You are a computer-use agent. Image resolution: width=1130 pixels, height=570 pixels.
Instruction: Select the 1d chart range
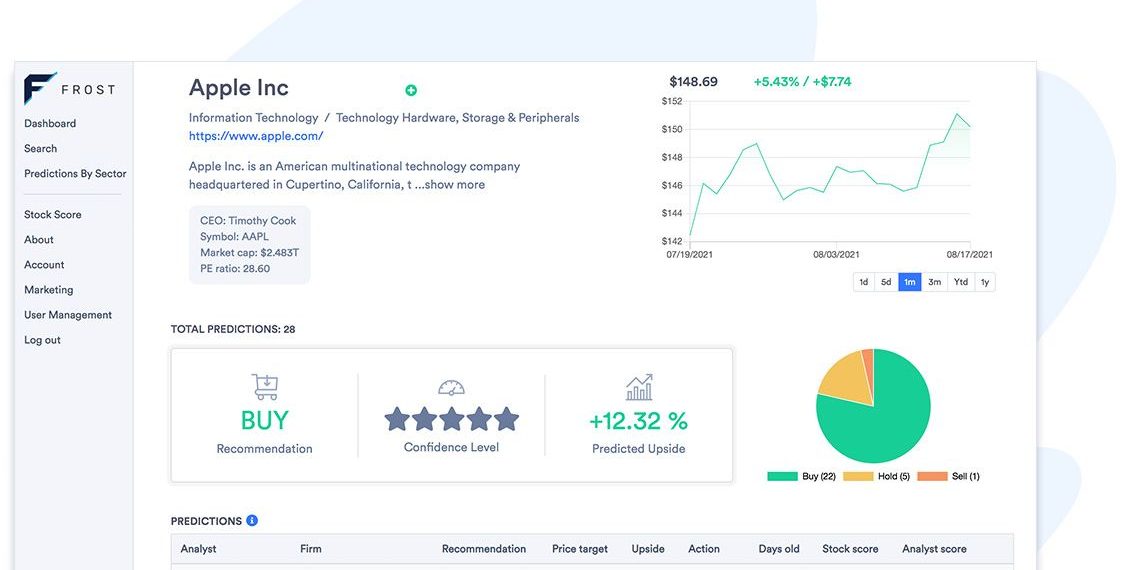point(863,282)
